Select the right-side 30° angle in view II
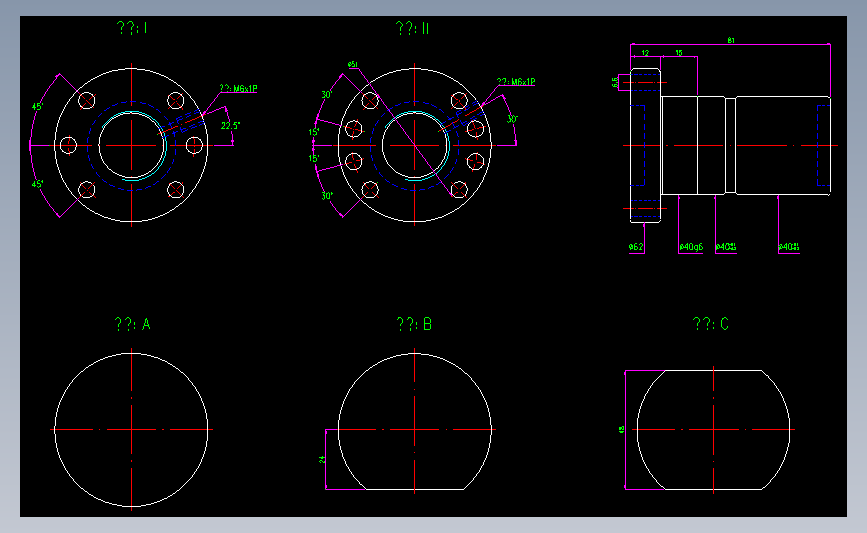The image size is (867, 533). 513,119
